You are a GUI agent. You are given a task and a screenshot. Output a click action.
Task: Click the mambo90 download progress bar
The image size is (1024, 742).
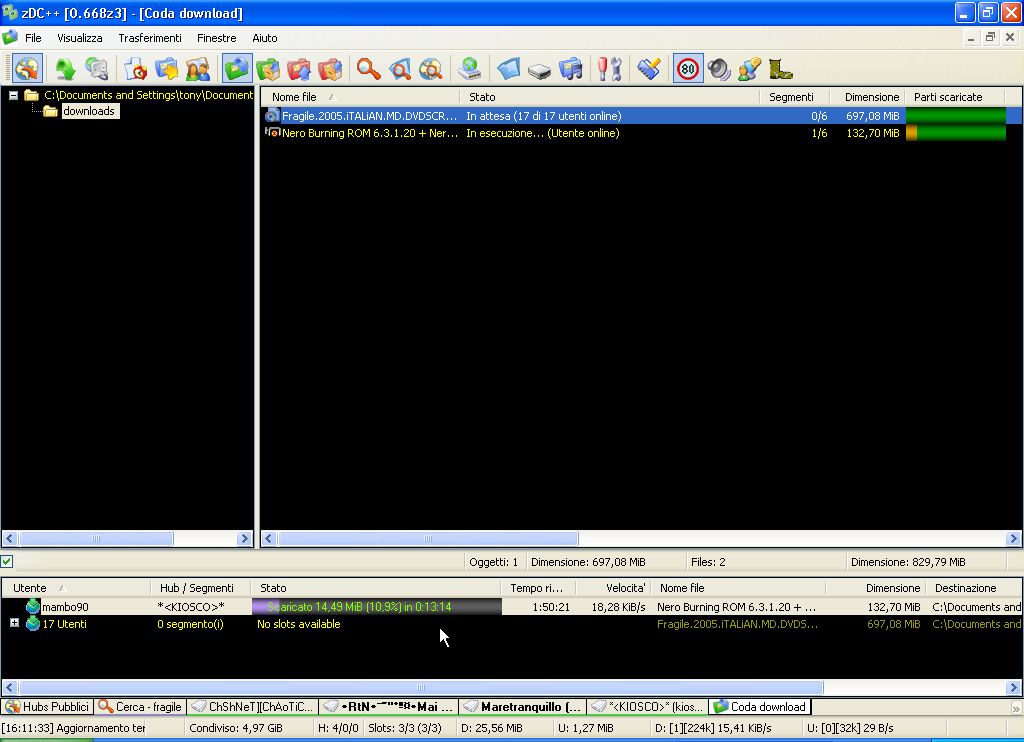[376, 607]
